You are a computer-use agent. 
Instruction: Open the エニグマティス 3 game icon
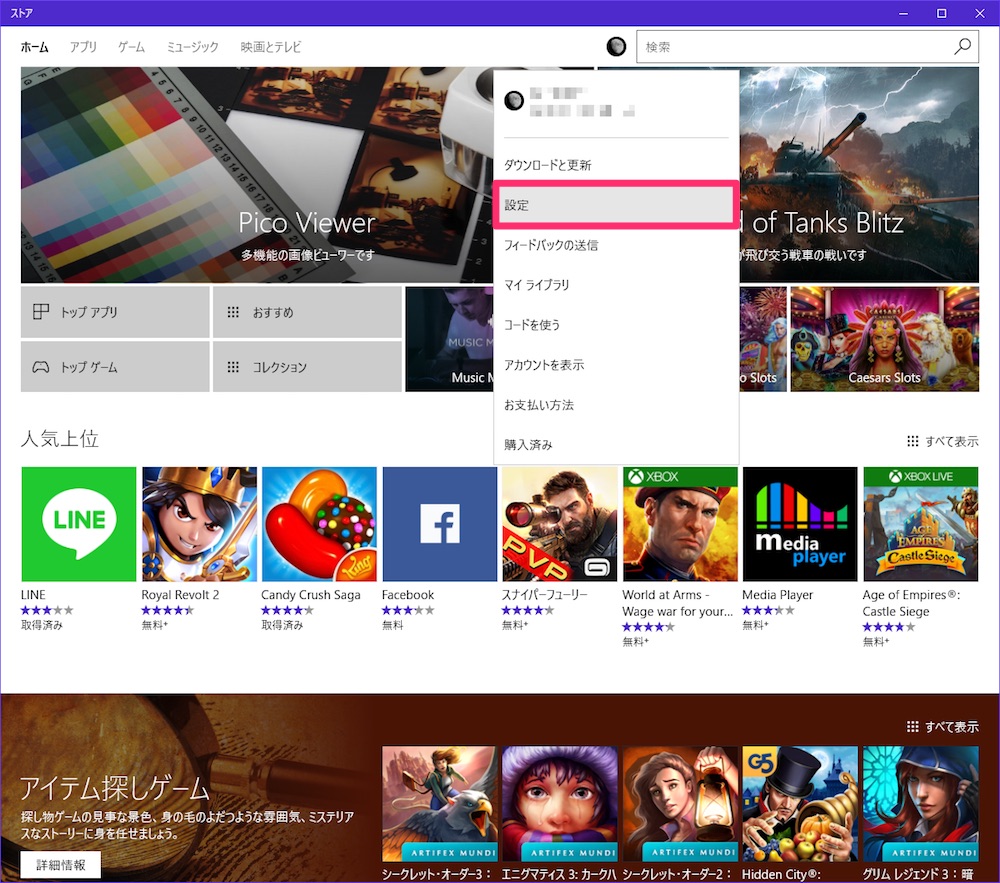pyautogui.click(x=559, y=804)
